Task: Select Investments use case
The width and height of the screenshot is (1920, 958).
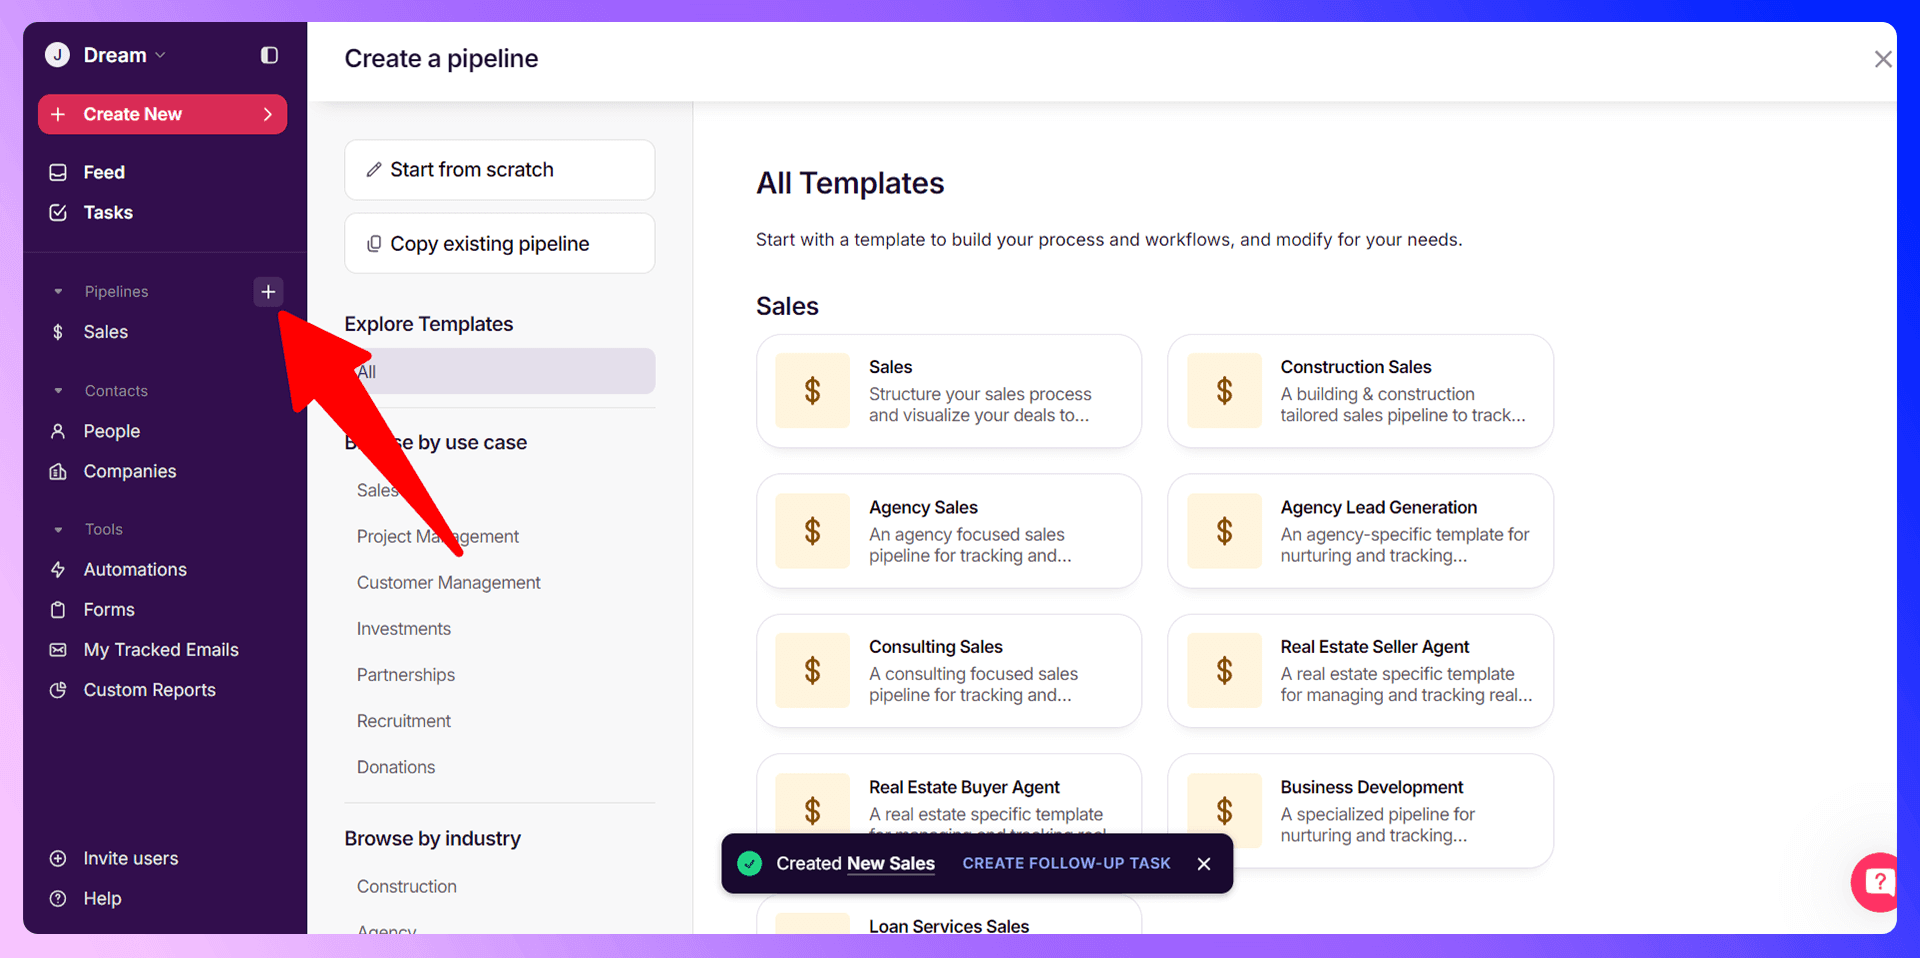Action: 404,628
